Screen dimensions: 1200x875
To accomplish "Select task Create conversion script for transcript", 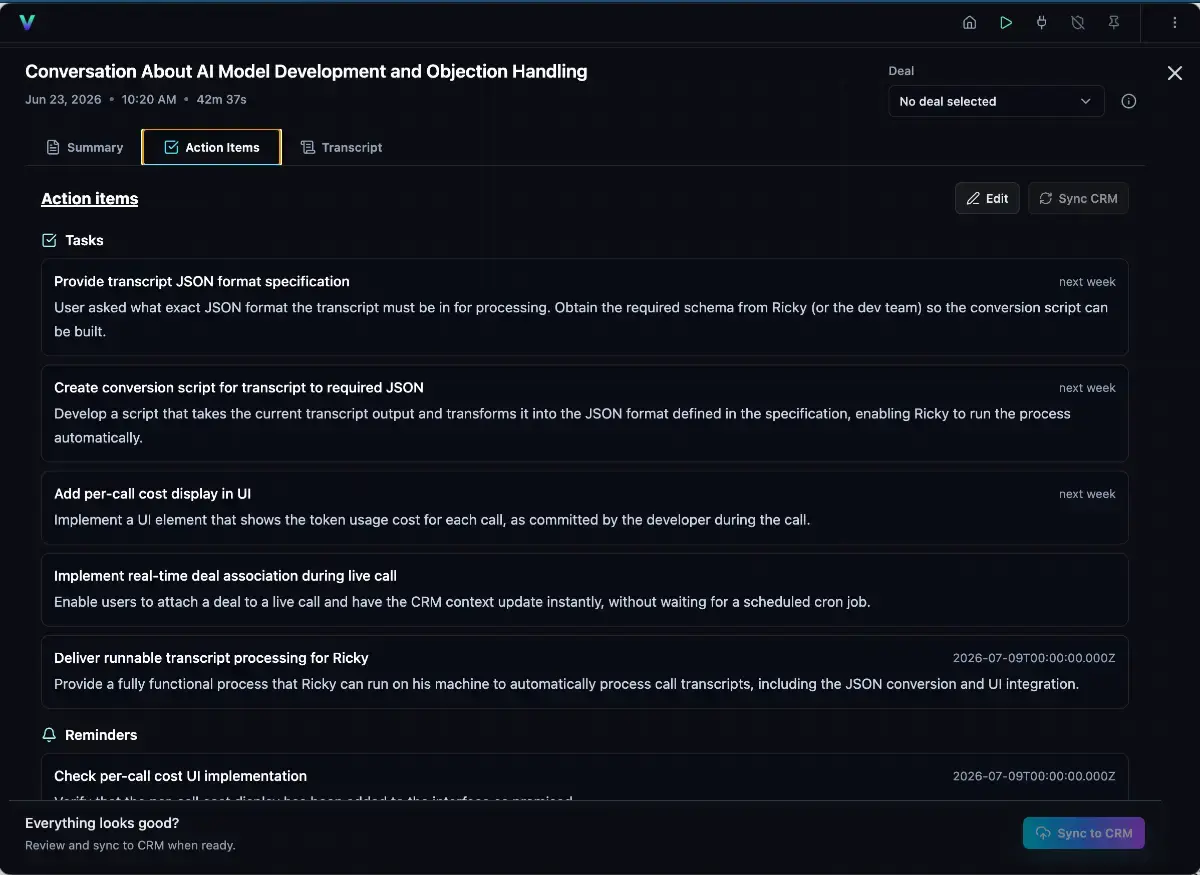I will click(584, 413).
